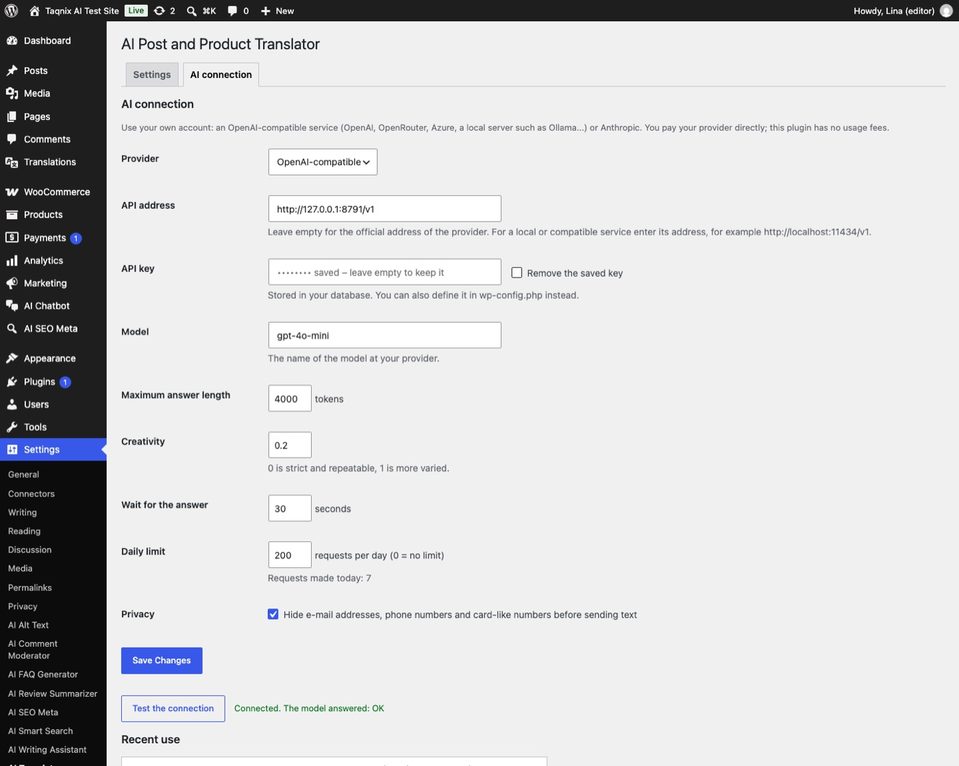Open the comments bubble icon showing 0

click(232, 10)
